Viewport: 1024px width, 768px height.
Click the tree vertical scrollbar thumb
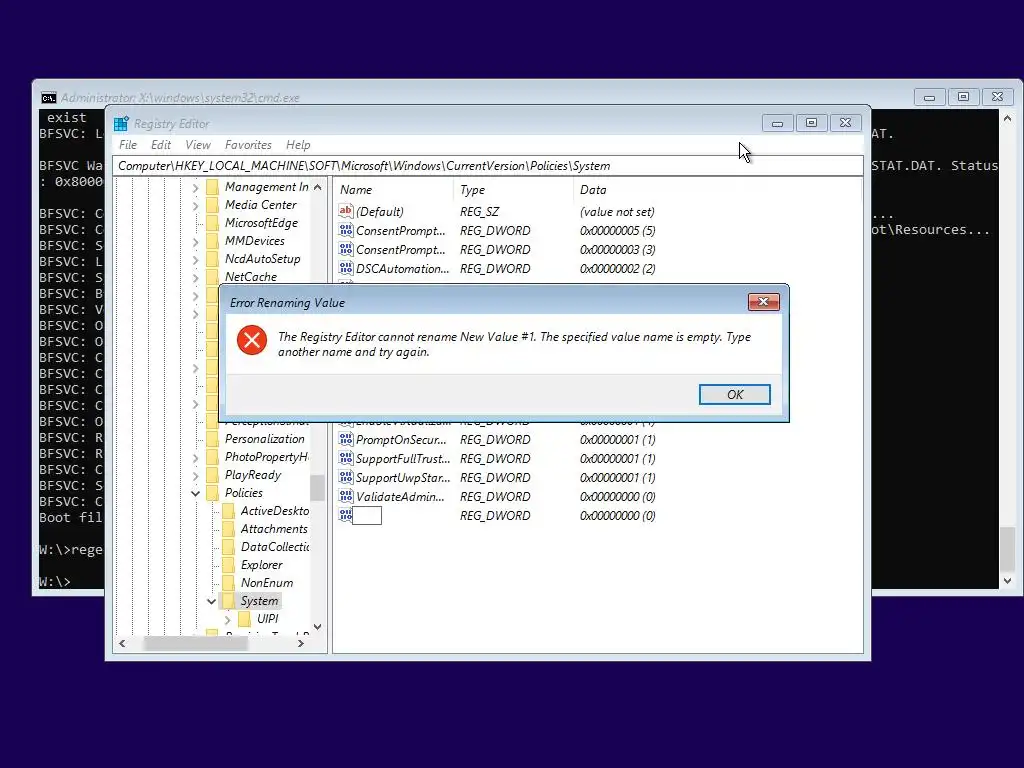click(x=317, y=487)
